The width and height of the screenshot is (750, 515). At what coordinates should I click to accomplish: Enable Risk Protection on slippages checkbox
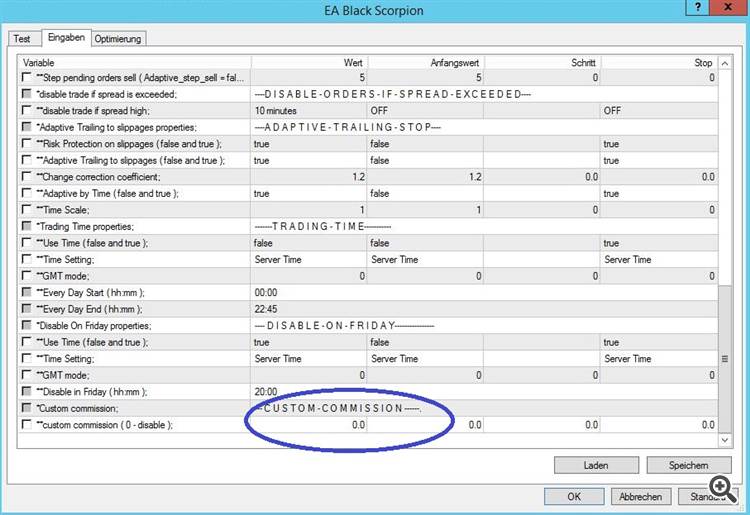click(27, 143)
